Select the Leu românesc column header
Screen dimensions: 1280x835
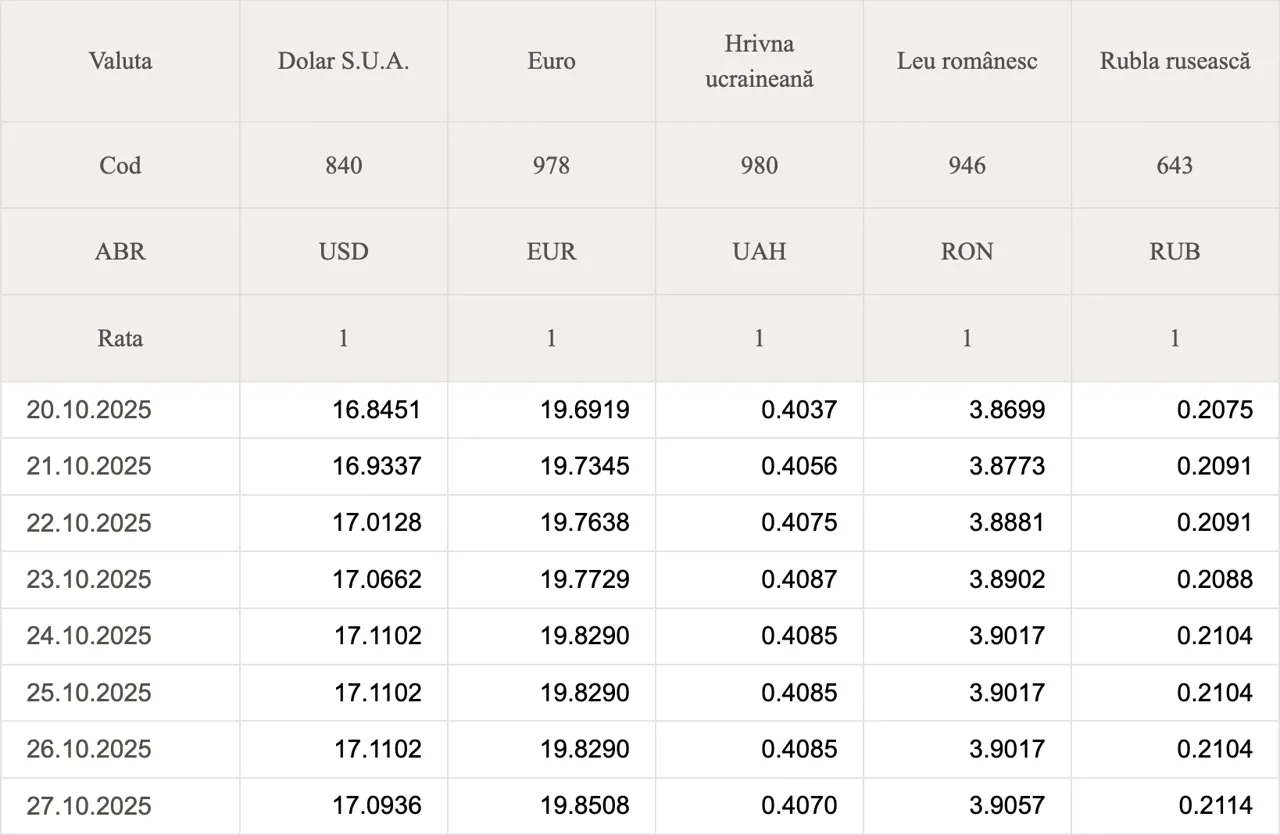[967, 61]
